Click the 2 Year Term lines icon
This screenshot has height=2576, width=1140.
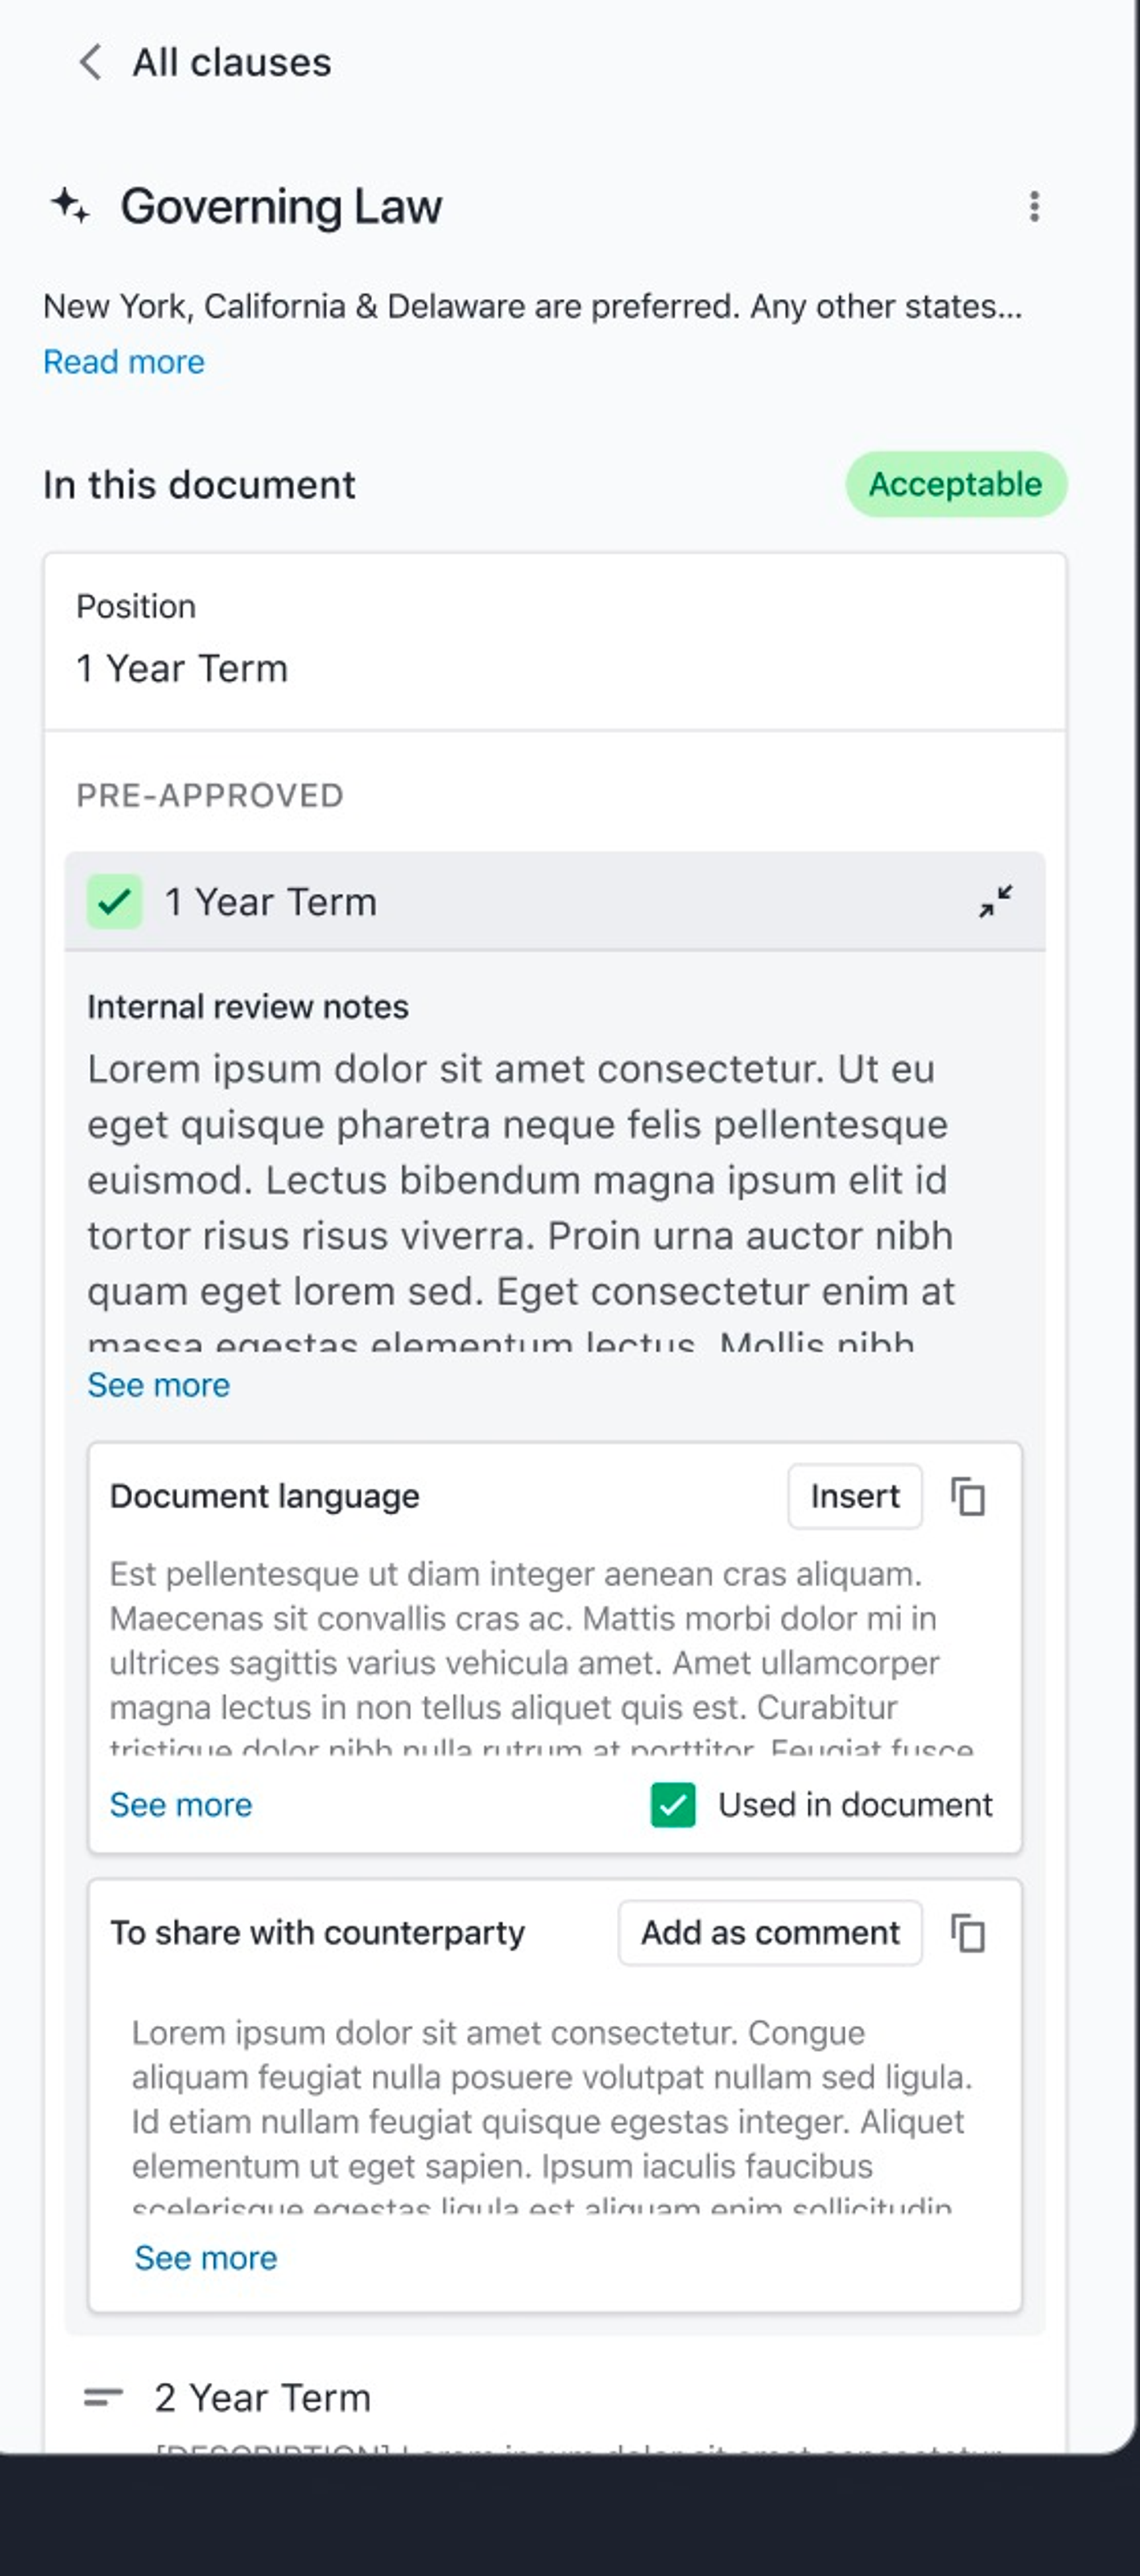(x=103, y=2397)
